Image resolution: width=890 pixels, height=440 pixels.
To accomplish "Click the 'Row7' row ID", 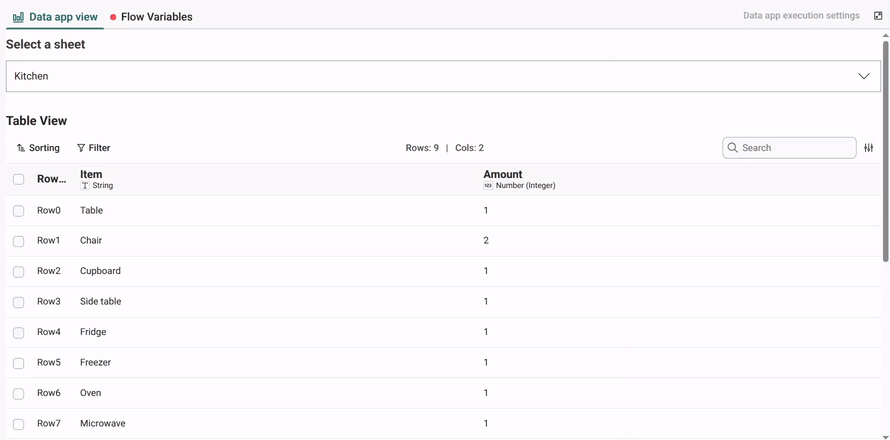I will tap(49, 424).
